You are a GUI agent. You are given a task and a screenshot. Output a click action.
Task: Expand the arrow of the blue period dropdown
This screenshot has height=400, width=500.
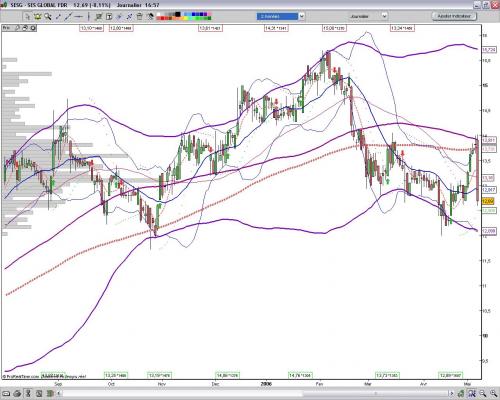click(301, 16)
